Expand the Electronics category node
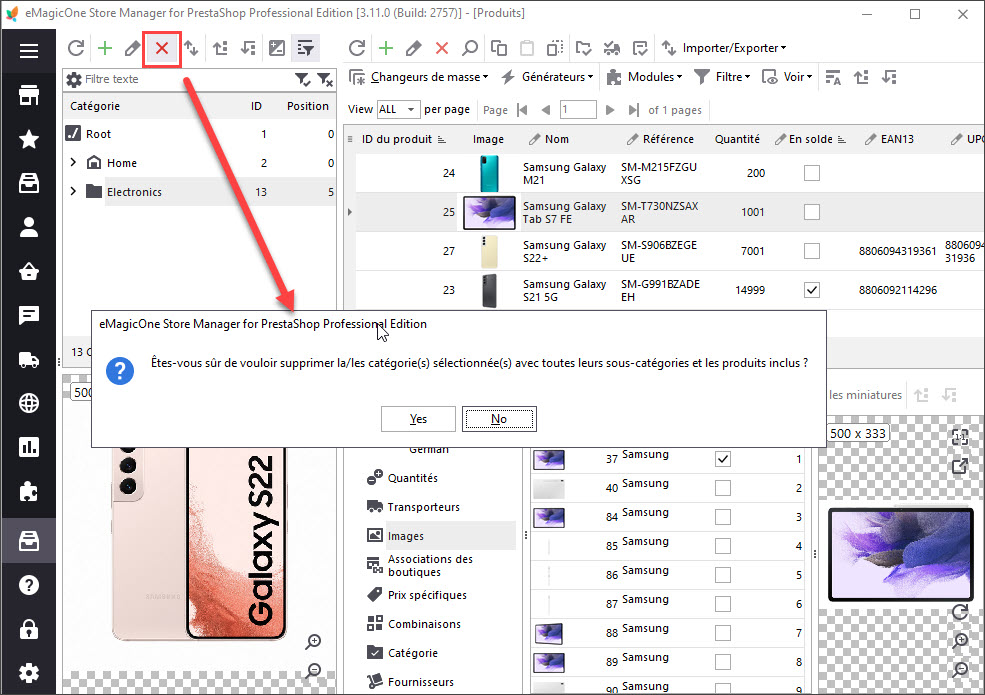The width and height of the screenshot is (985, 695). pos(73,191)
